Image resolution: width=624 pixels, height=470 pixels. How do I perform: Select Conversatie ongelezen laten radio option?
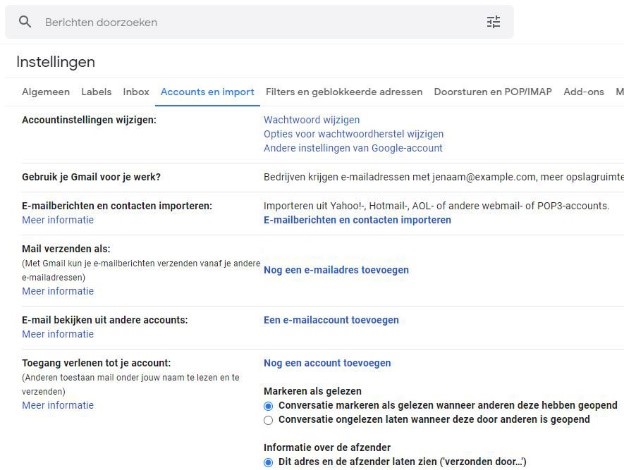[x=268, y=420]
